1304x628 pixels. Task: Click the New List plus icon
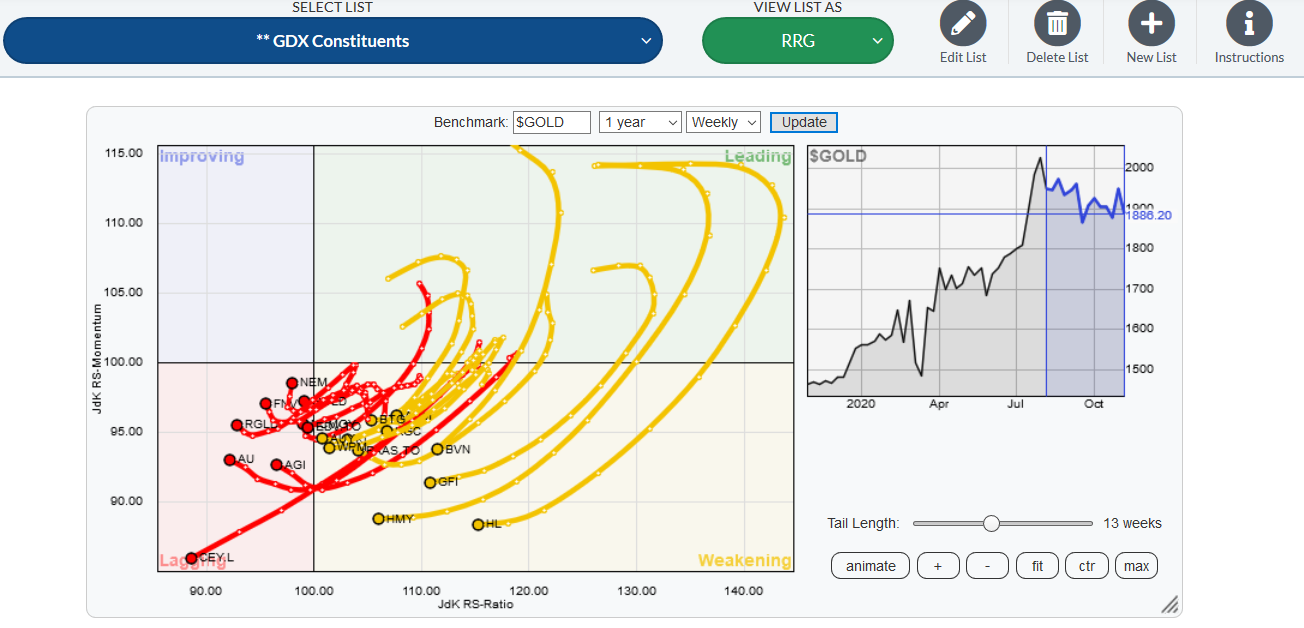click(x=1151, y=23)
